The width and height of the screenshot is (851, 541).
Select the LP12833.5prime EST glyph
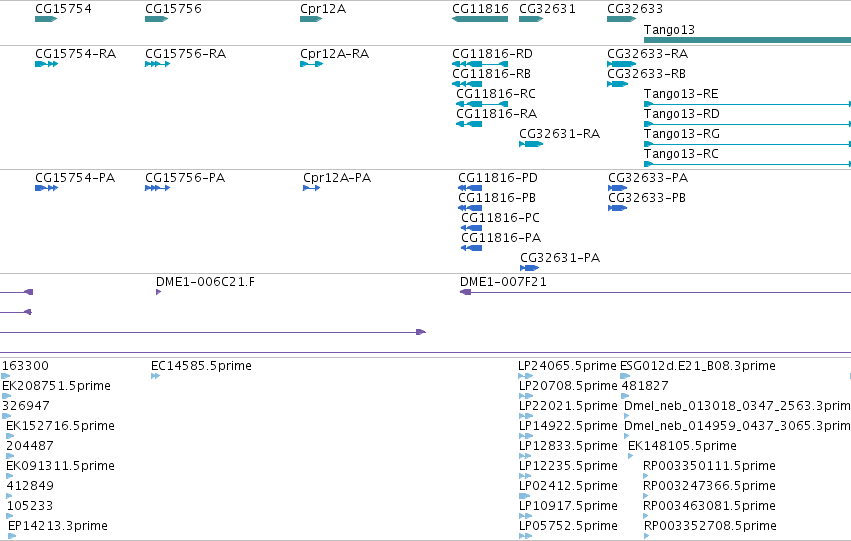tap(525, 456)
